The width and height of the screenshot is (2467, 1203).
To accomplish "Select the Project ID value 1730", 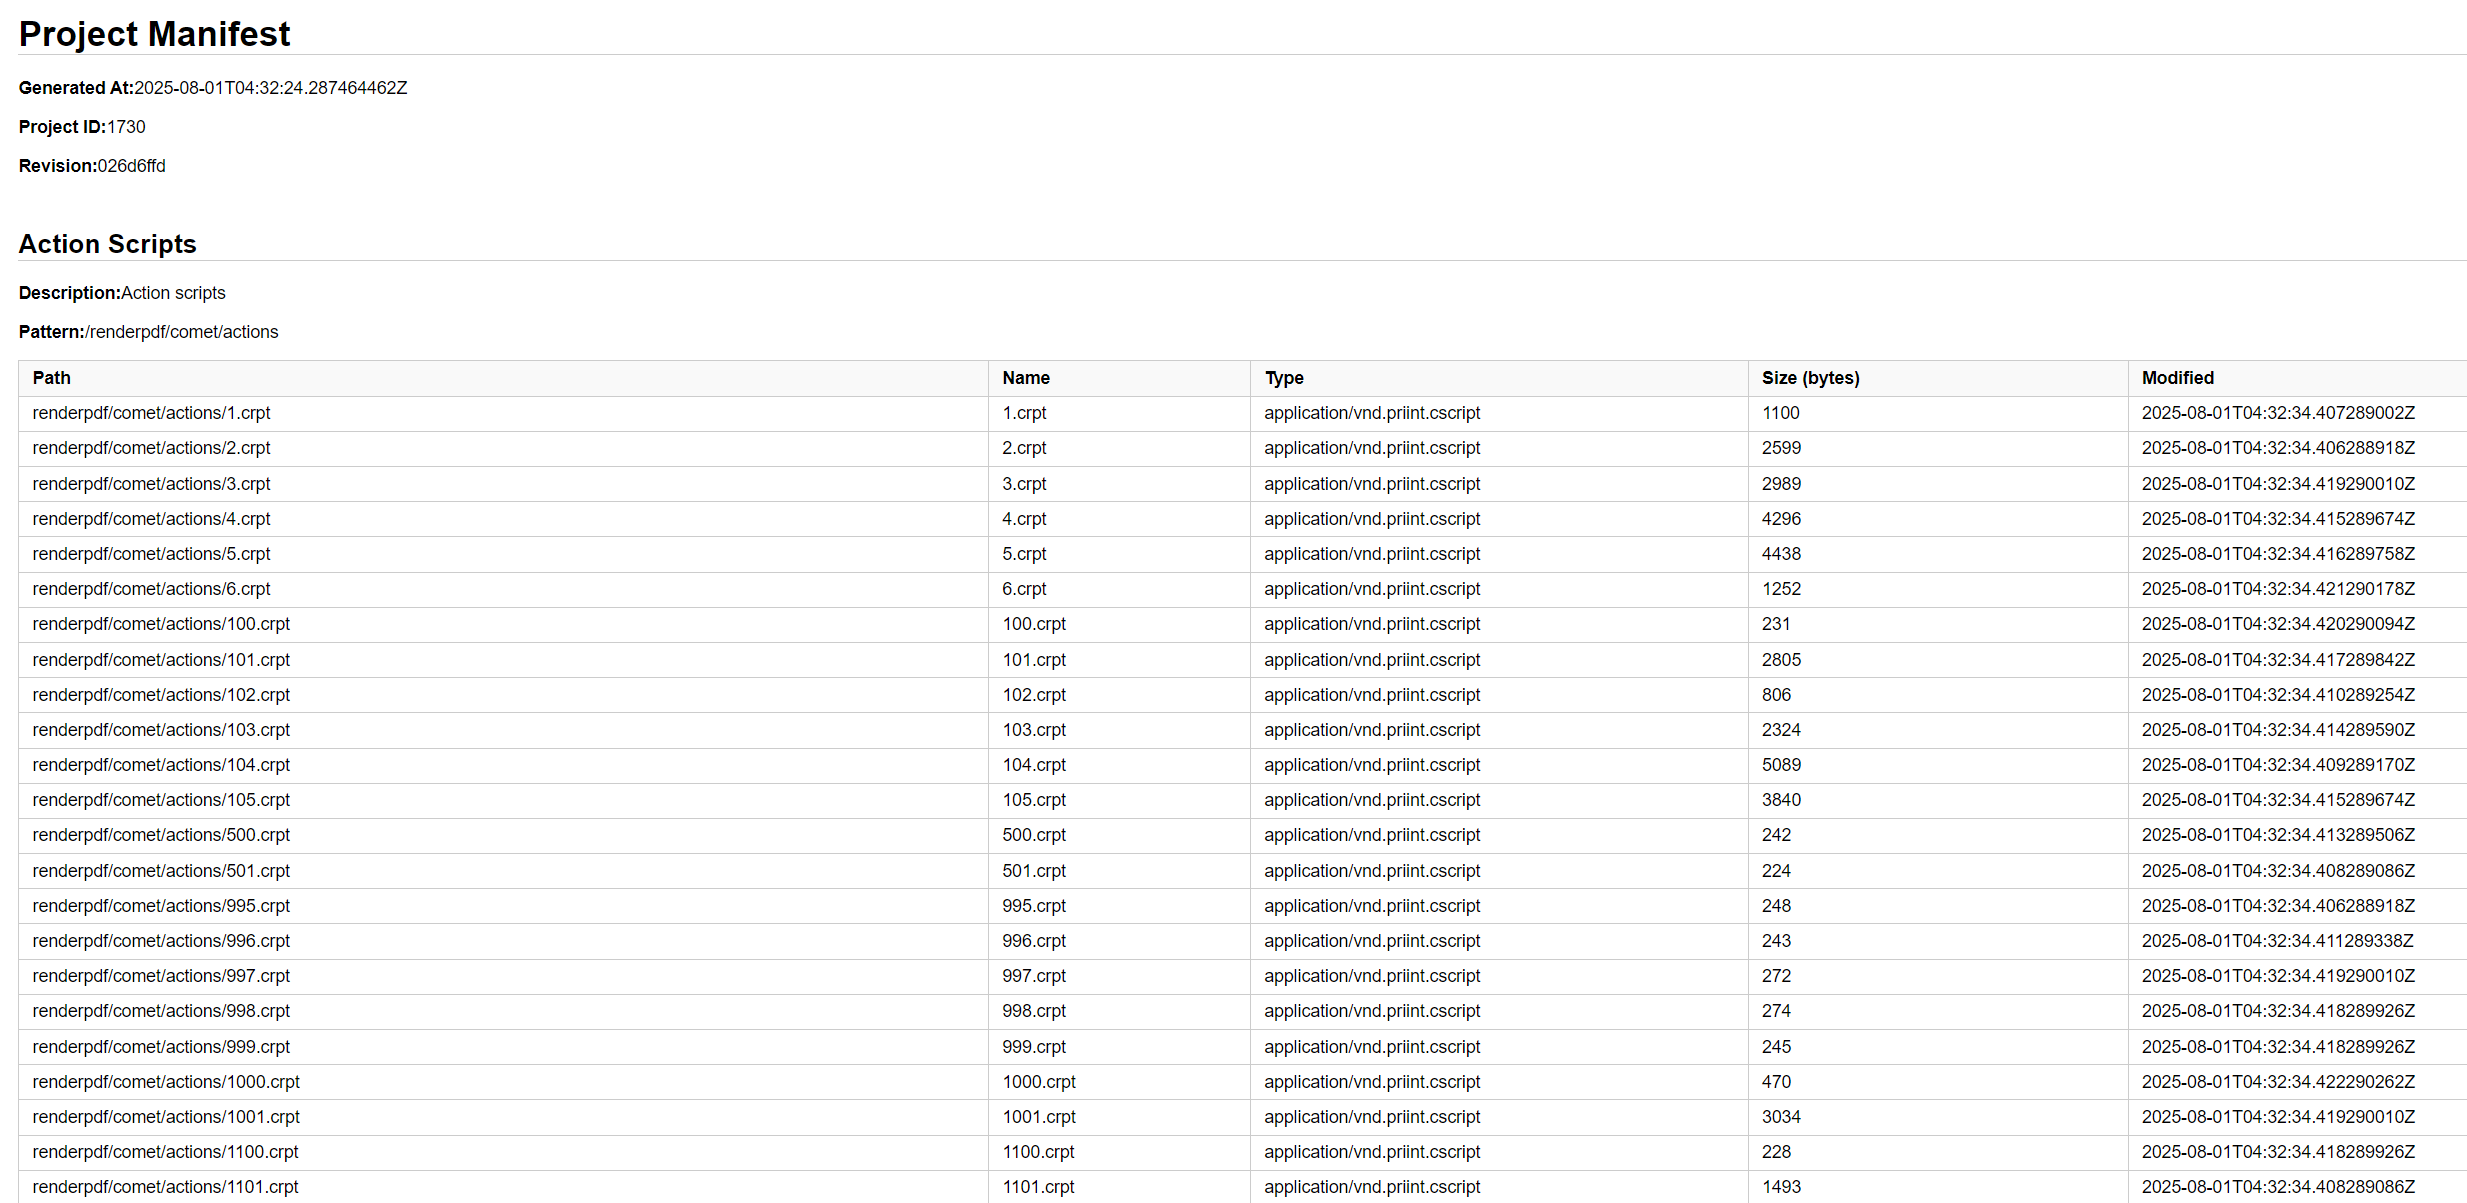I will (128, 126).
